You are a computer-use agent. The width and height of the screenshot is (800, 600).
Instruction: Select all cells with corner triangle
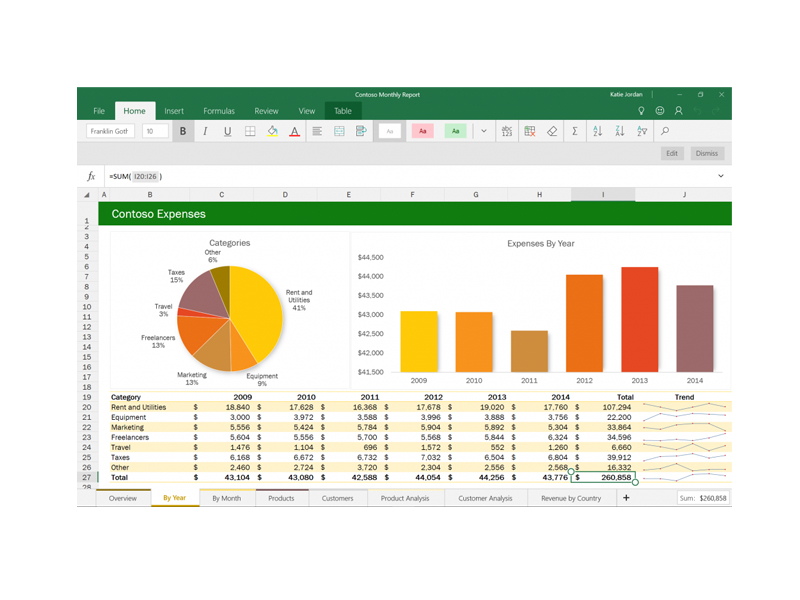point(87,194)
